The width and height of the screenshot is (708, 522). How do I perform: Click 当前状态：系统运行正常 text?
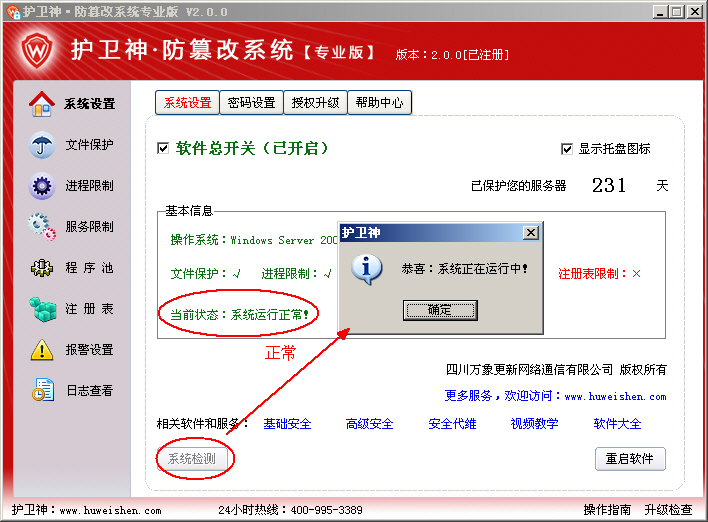click(239, 314)
